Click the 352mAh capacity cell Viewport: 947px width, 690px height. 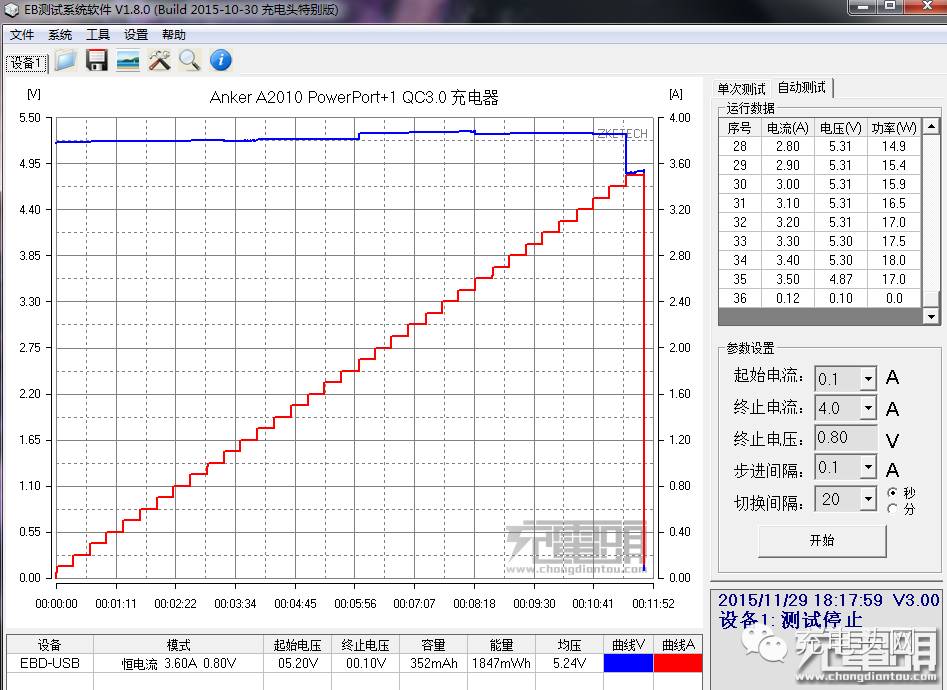click(x=433, y=663)
